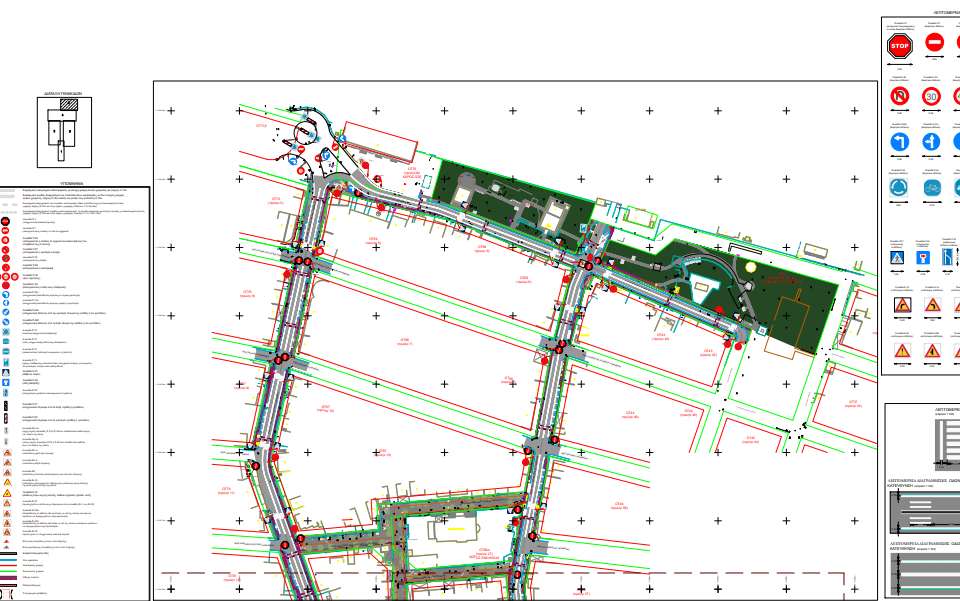Screen dimensions: 960x601
Task: Select the No U-turn prohibition sign
Action: tap(900, 97)
